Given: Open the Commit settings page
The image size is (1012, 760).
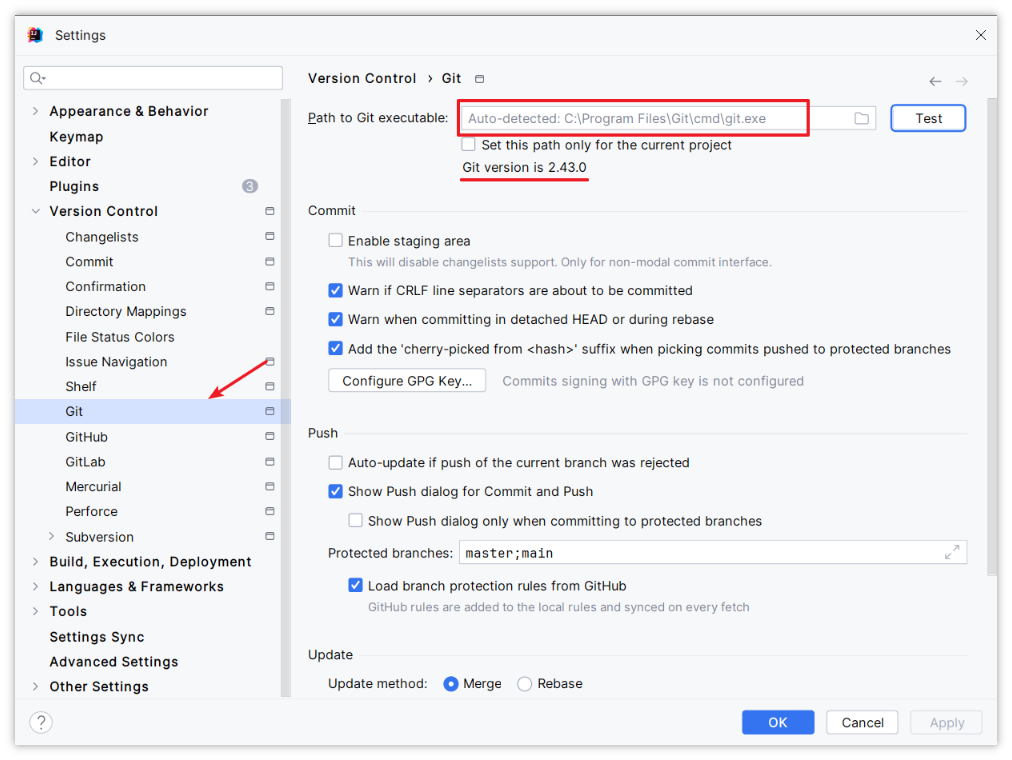Looking at the screenshot, I should tap(89, 261).
